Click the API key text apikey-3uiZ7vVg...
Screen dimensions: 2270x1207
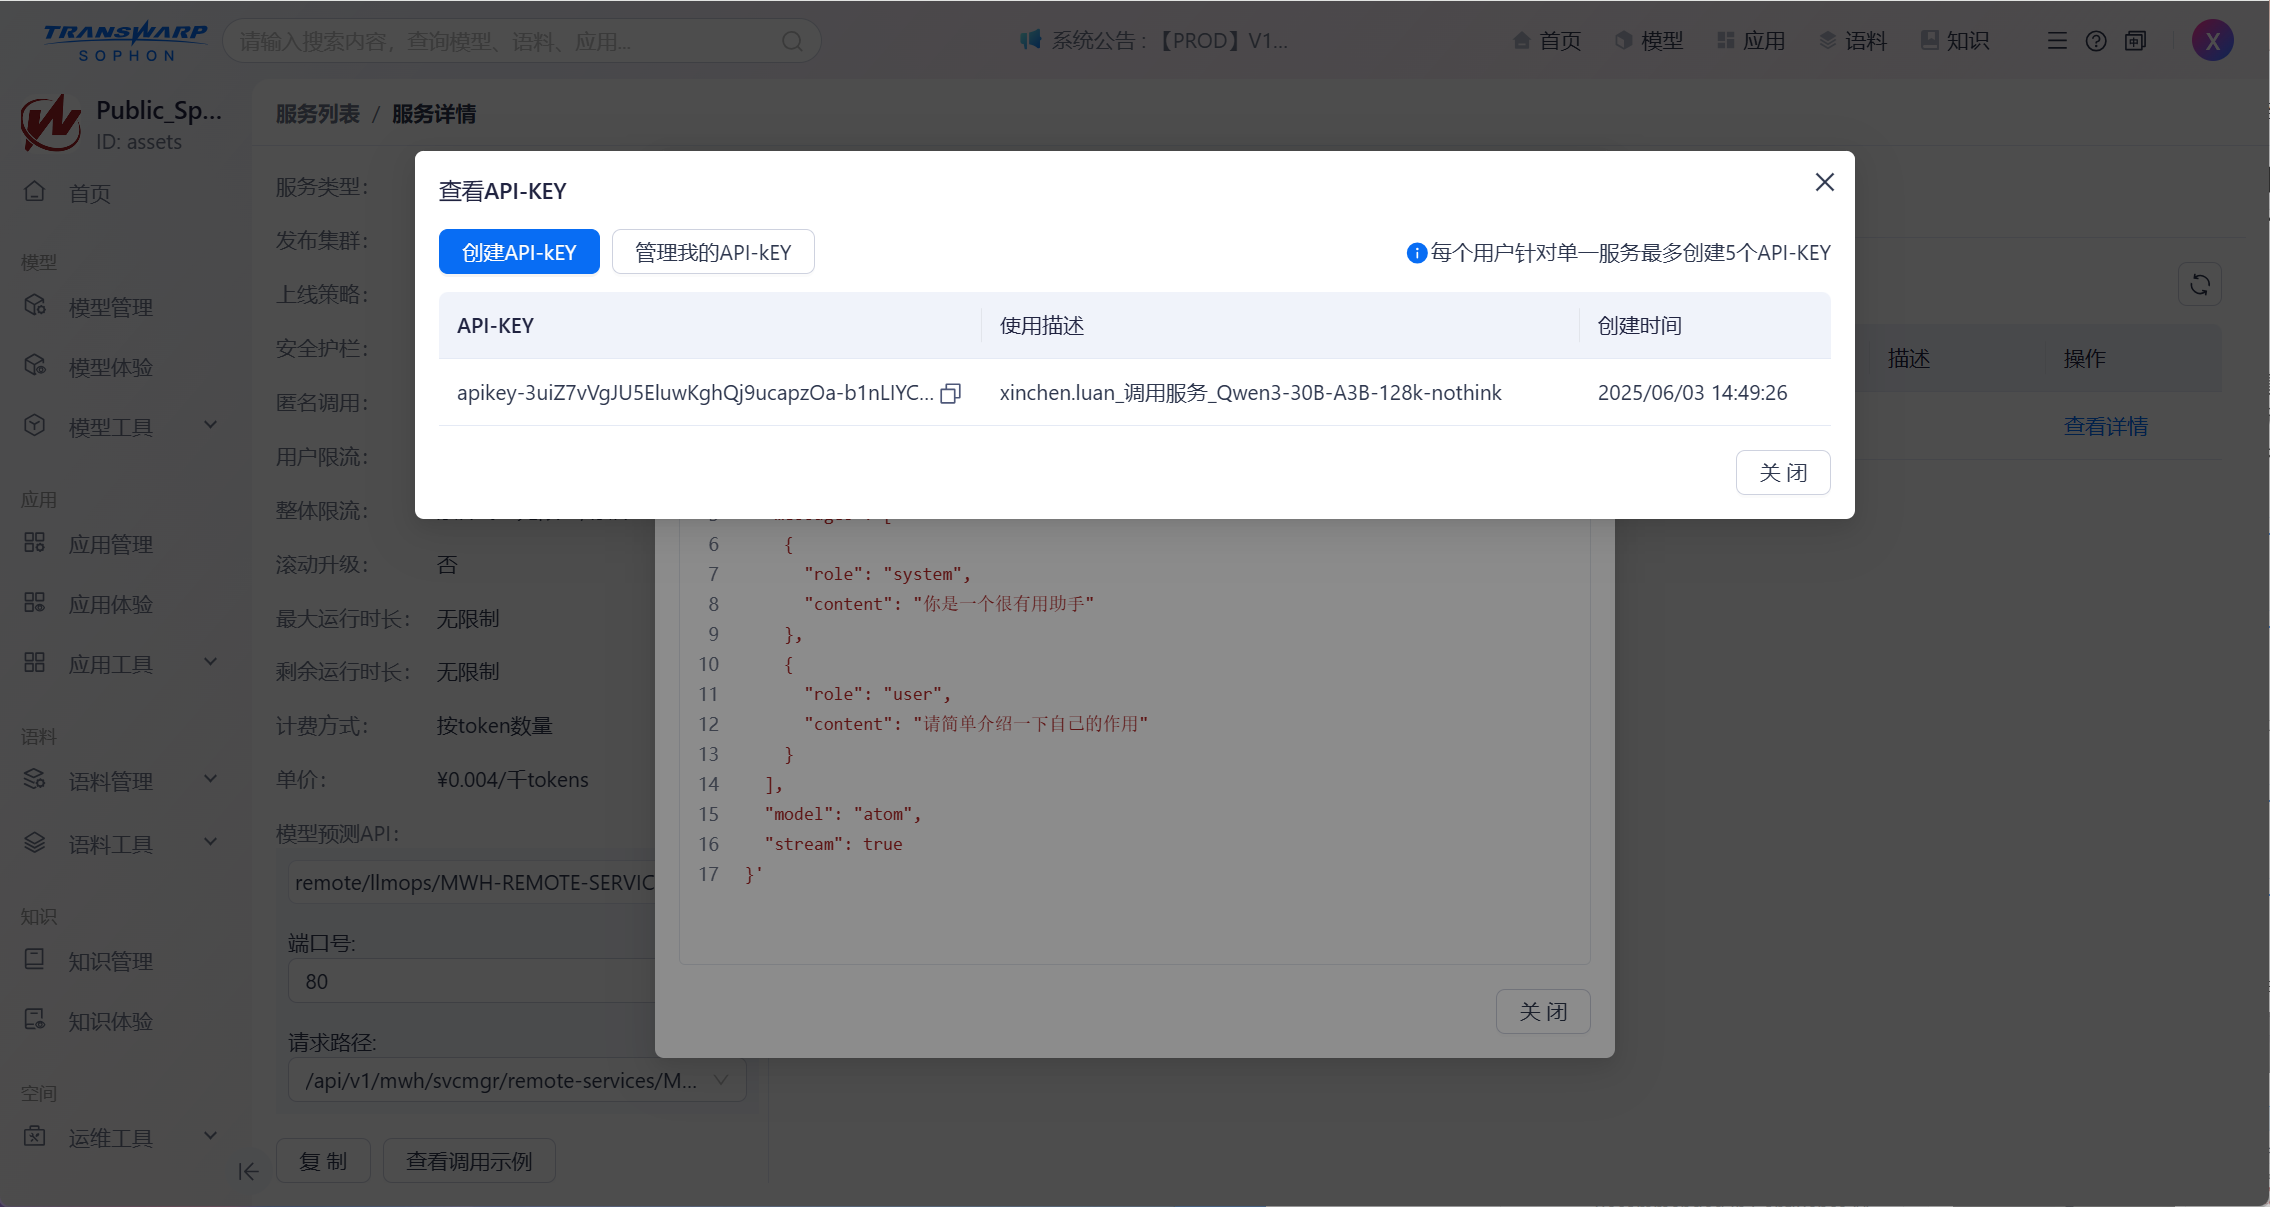tap(695, 393)
